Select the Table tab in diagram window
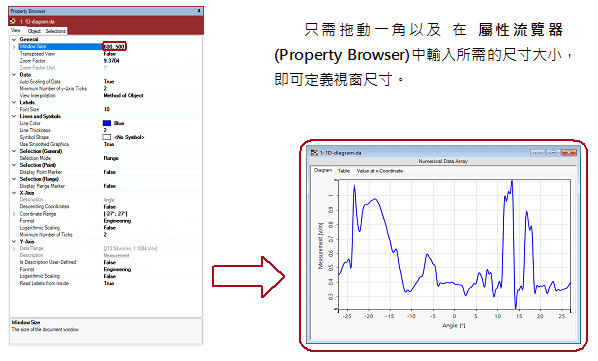The height and width of the screenshot is (361, 598). pos(344,171)
